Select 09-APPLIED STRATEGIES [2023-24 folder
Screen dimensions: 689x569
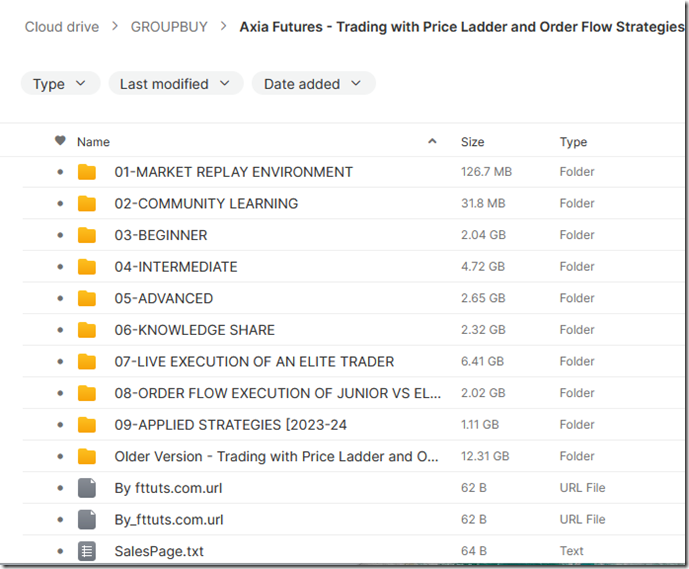point(230,425)
